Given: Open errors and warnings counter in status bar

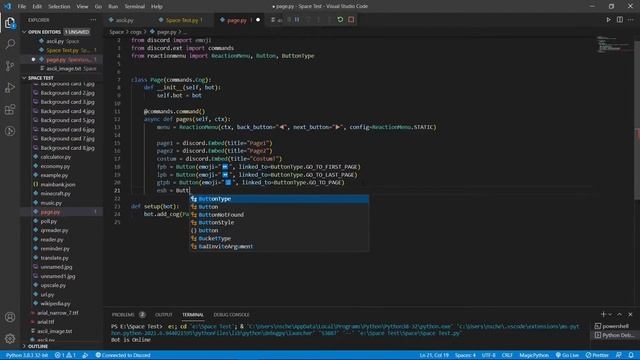Looking at the screenshot, I should [x=65, y=355].
